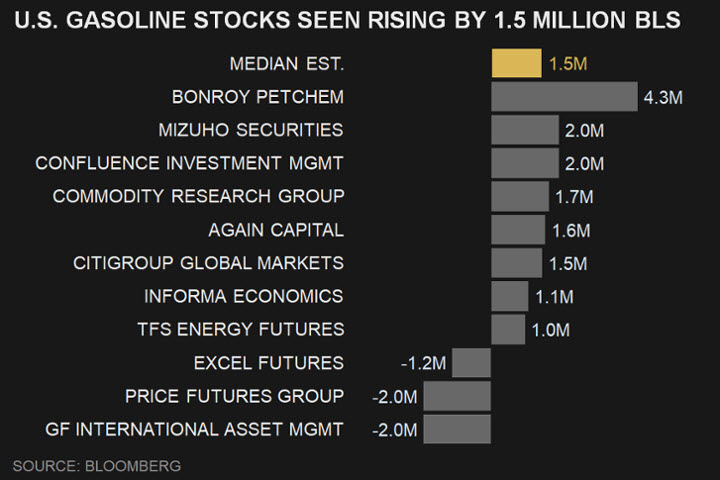Image resolution: width=720 pixels, height=480 pixels.
Task: Click the Confluence Investment Mgmt bar
Action: (525, 163)
